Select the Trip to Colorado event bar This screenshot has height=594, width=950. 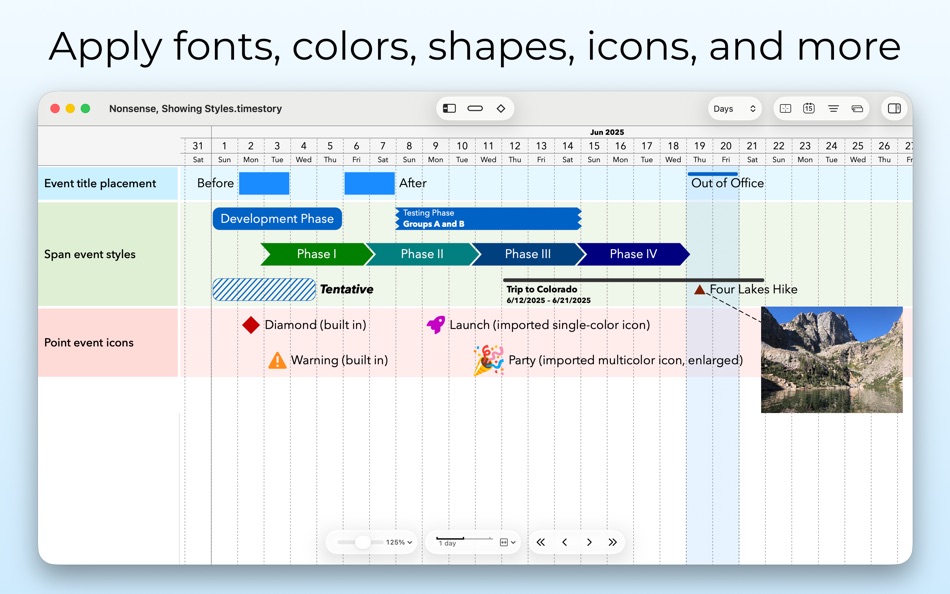(x=634, y=280)
